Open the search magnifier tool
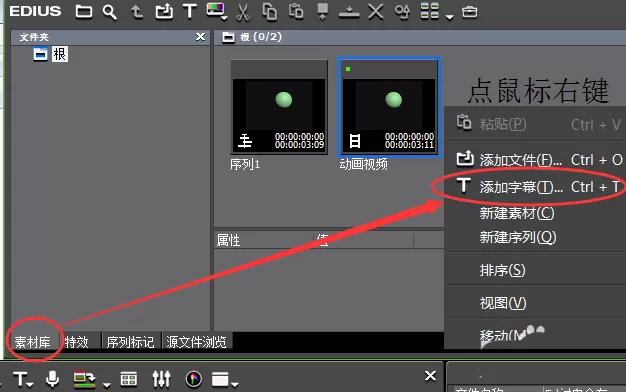Image resolution: width=626 pixels, height=392 pixels. pyautogui.click(x=109, y=12)
